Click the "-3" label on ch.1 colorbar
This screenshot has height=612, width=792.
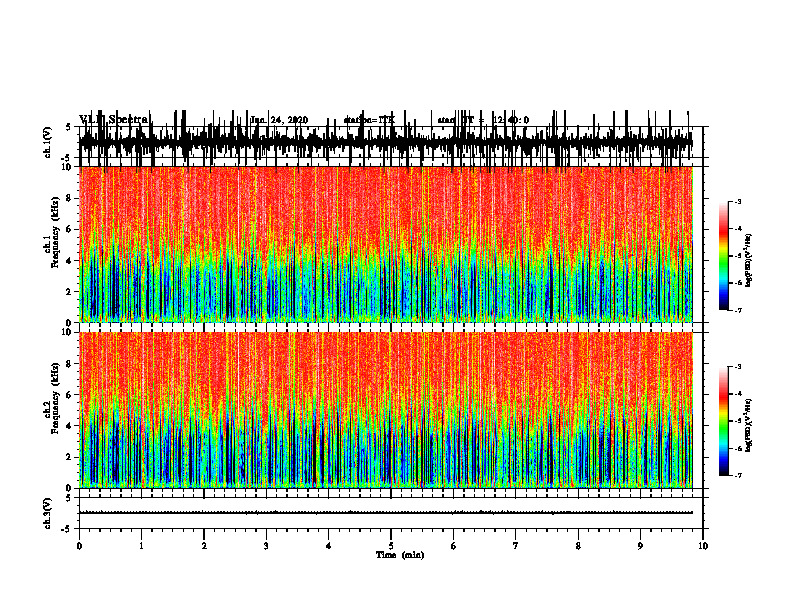tap(738, 201)
